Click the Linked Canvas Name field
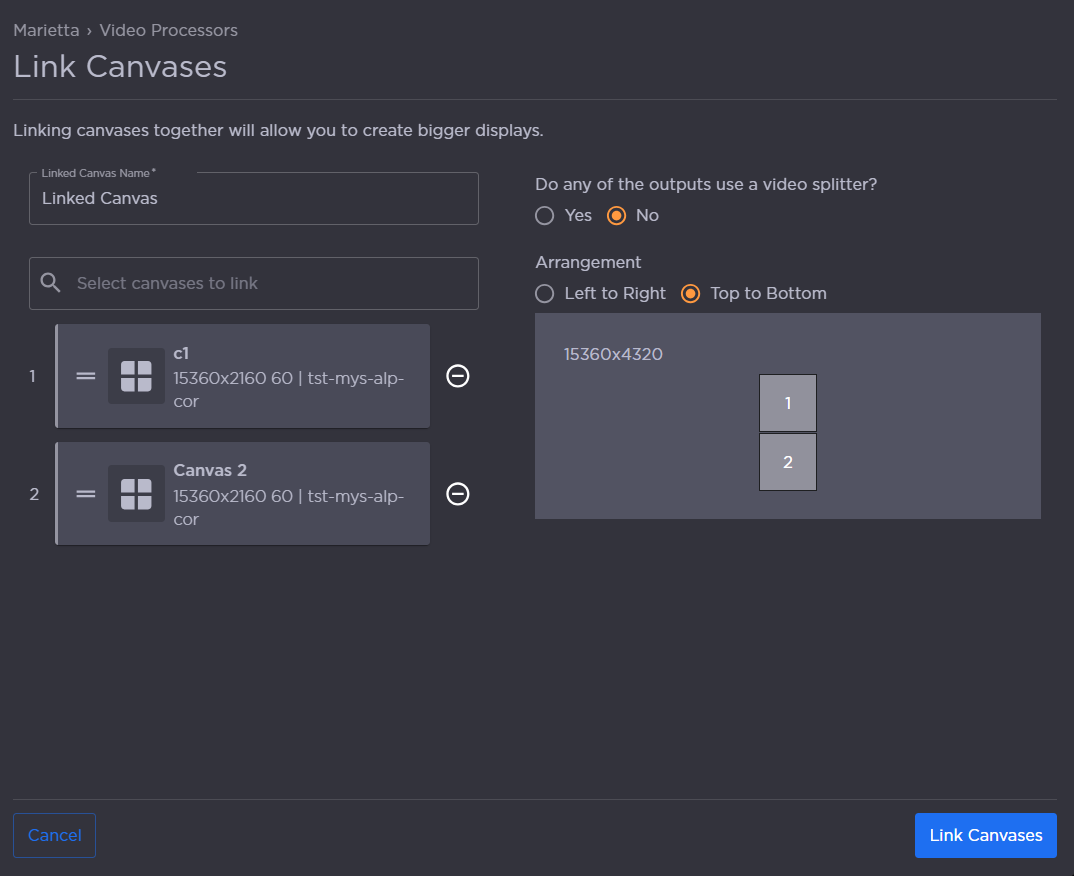Image resolution: width=1074 pixels, height=876 pixels. pos(253,199)
